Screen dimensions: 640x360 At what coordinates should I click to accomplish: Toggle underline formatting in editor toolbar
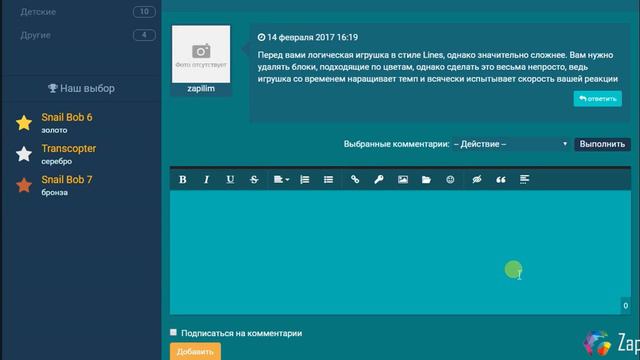[230, 180]
